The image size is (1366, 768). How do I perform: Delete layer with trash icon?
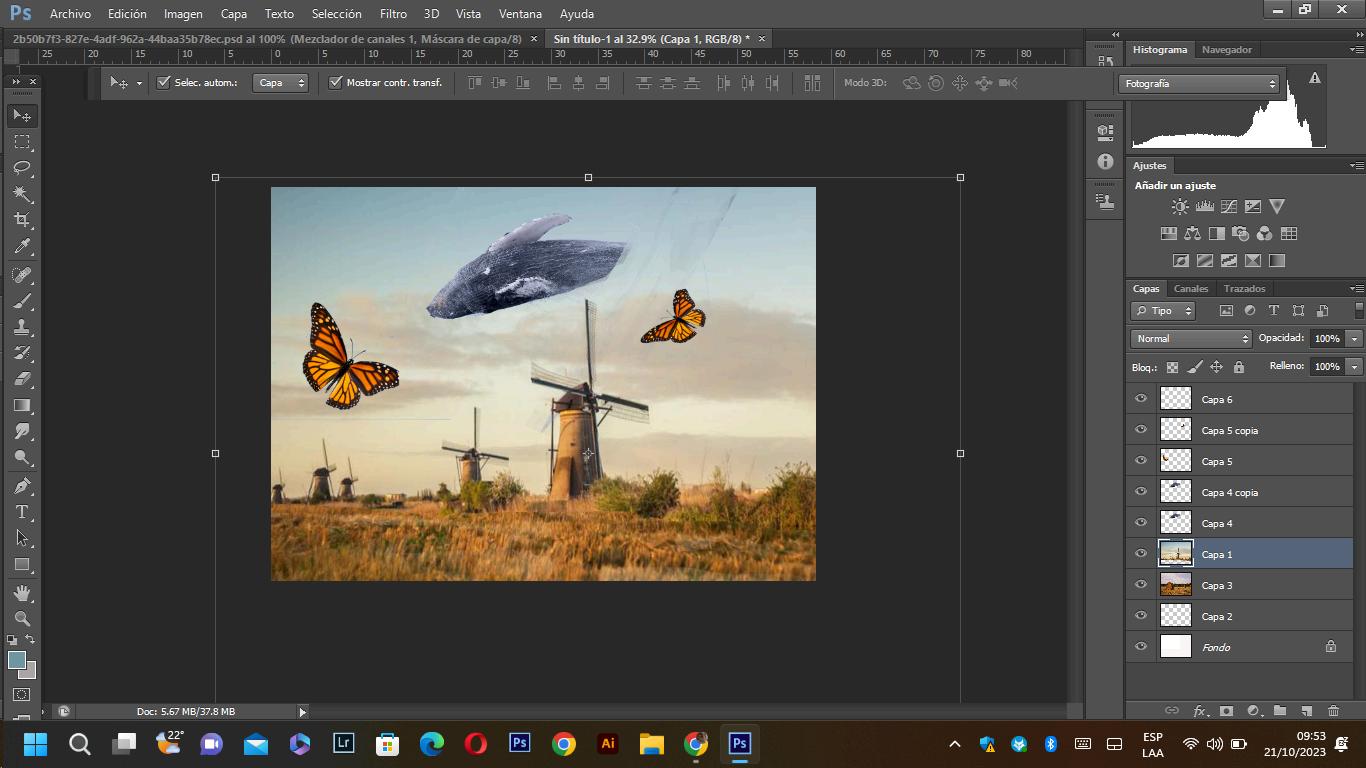pos(1333,711)
